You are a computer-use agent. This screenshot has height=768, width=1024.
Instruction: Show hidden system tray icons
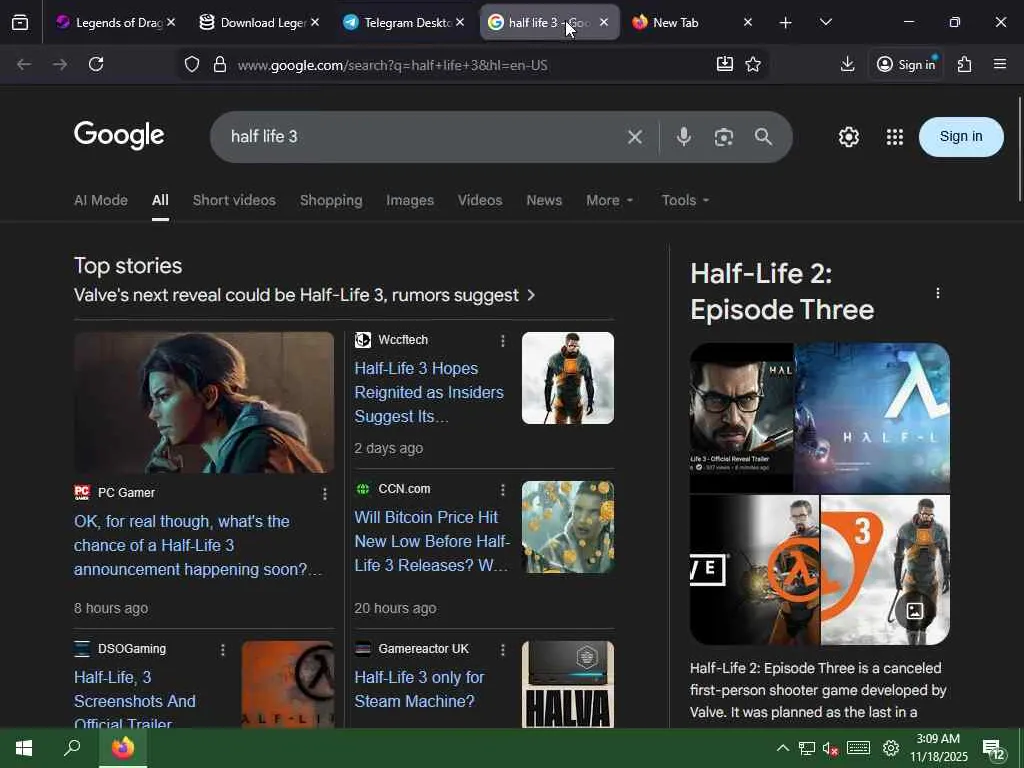pyautogui.click(x=782, y=748)
